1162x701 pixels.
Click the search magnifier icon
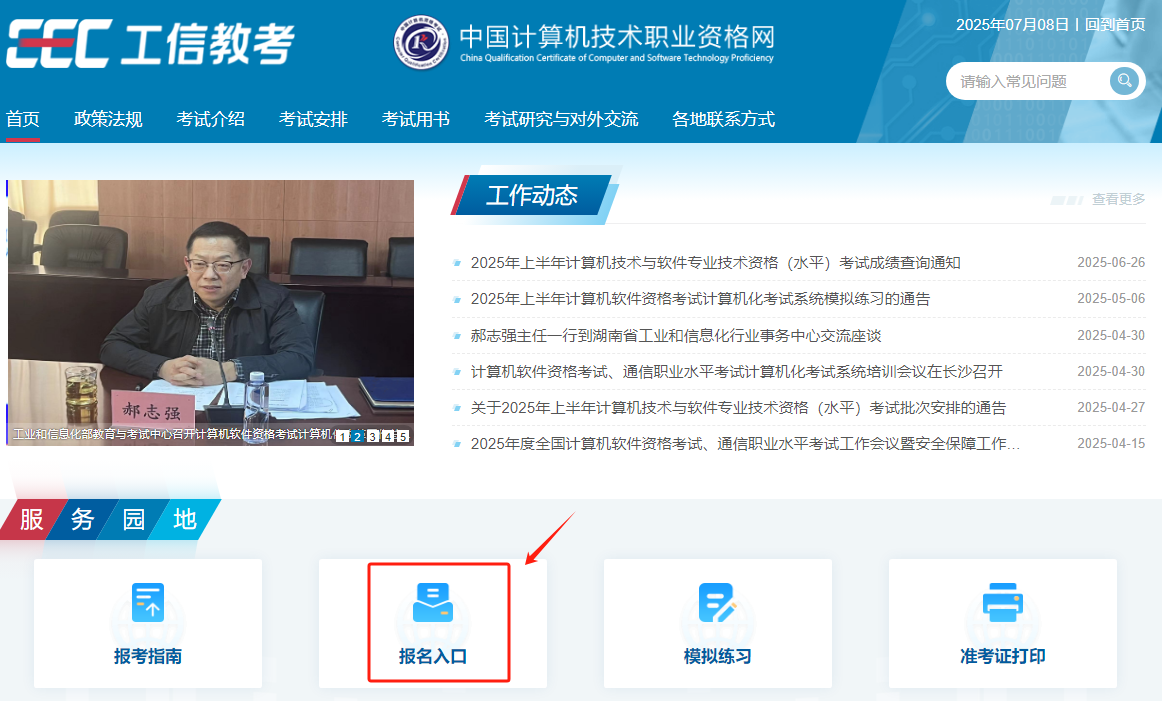click(1124, 81)
